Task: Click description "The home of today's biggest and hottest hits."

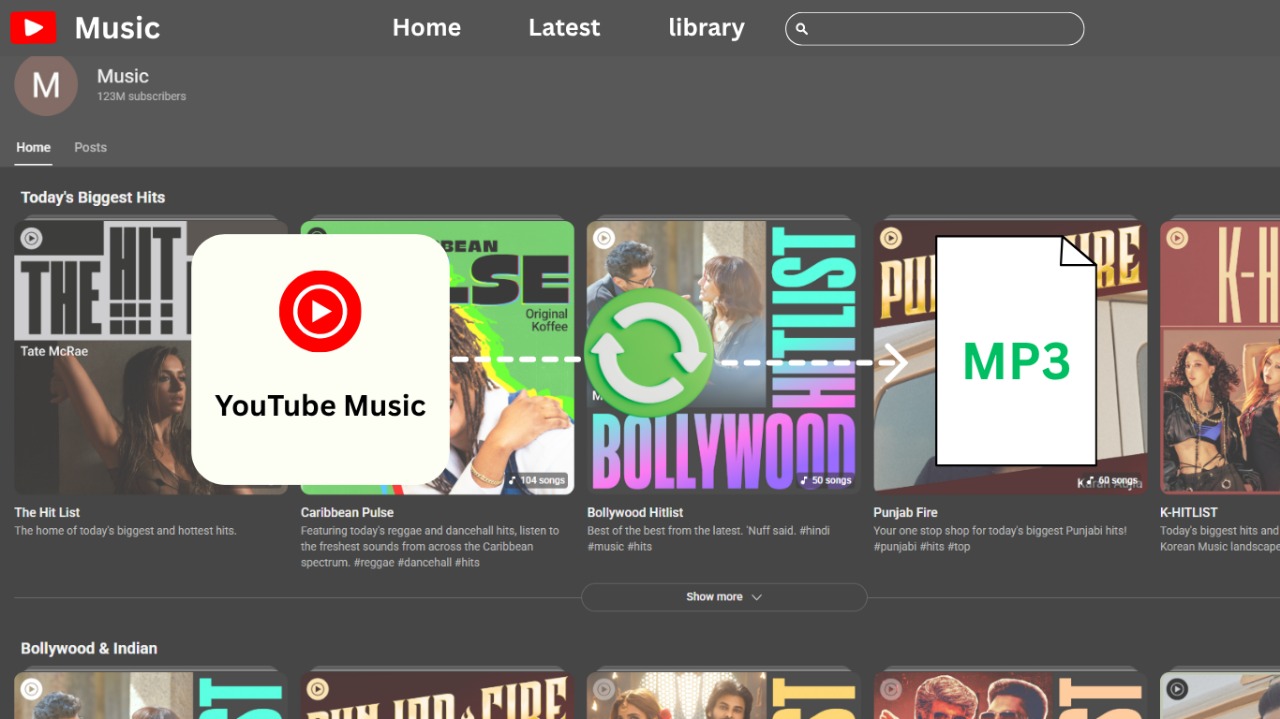Action: [x=125, y=531]
